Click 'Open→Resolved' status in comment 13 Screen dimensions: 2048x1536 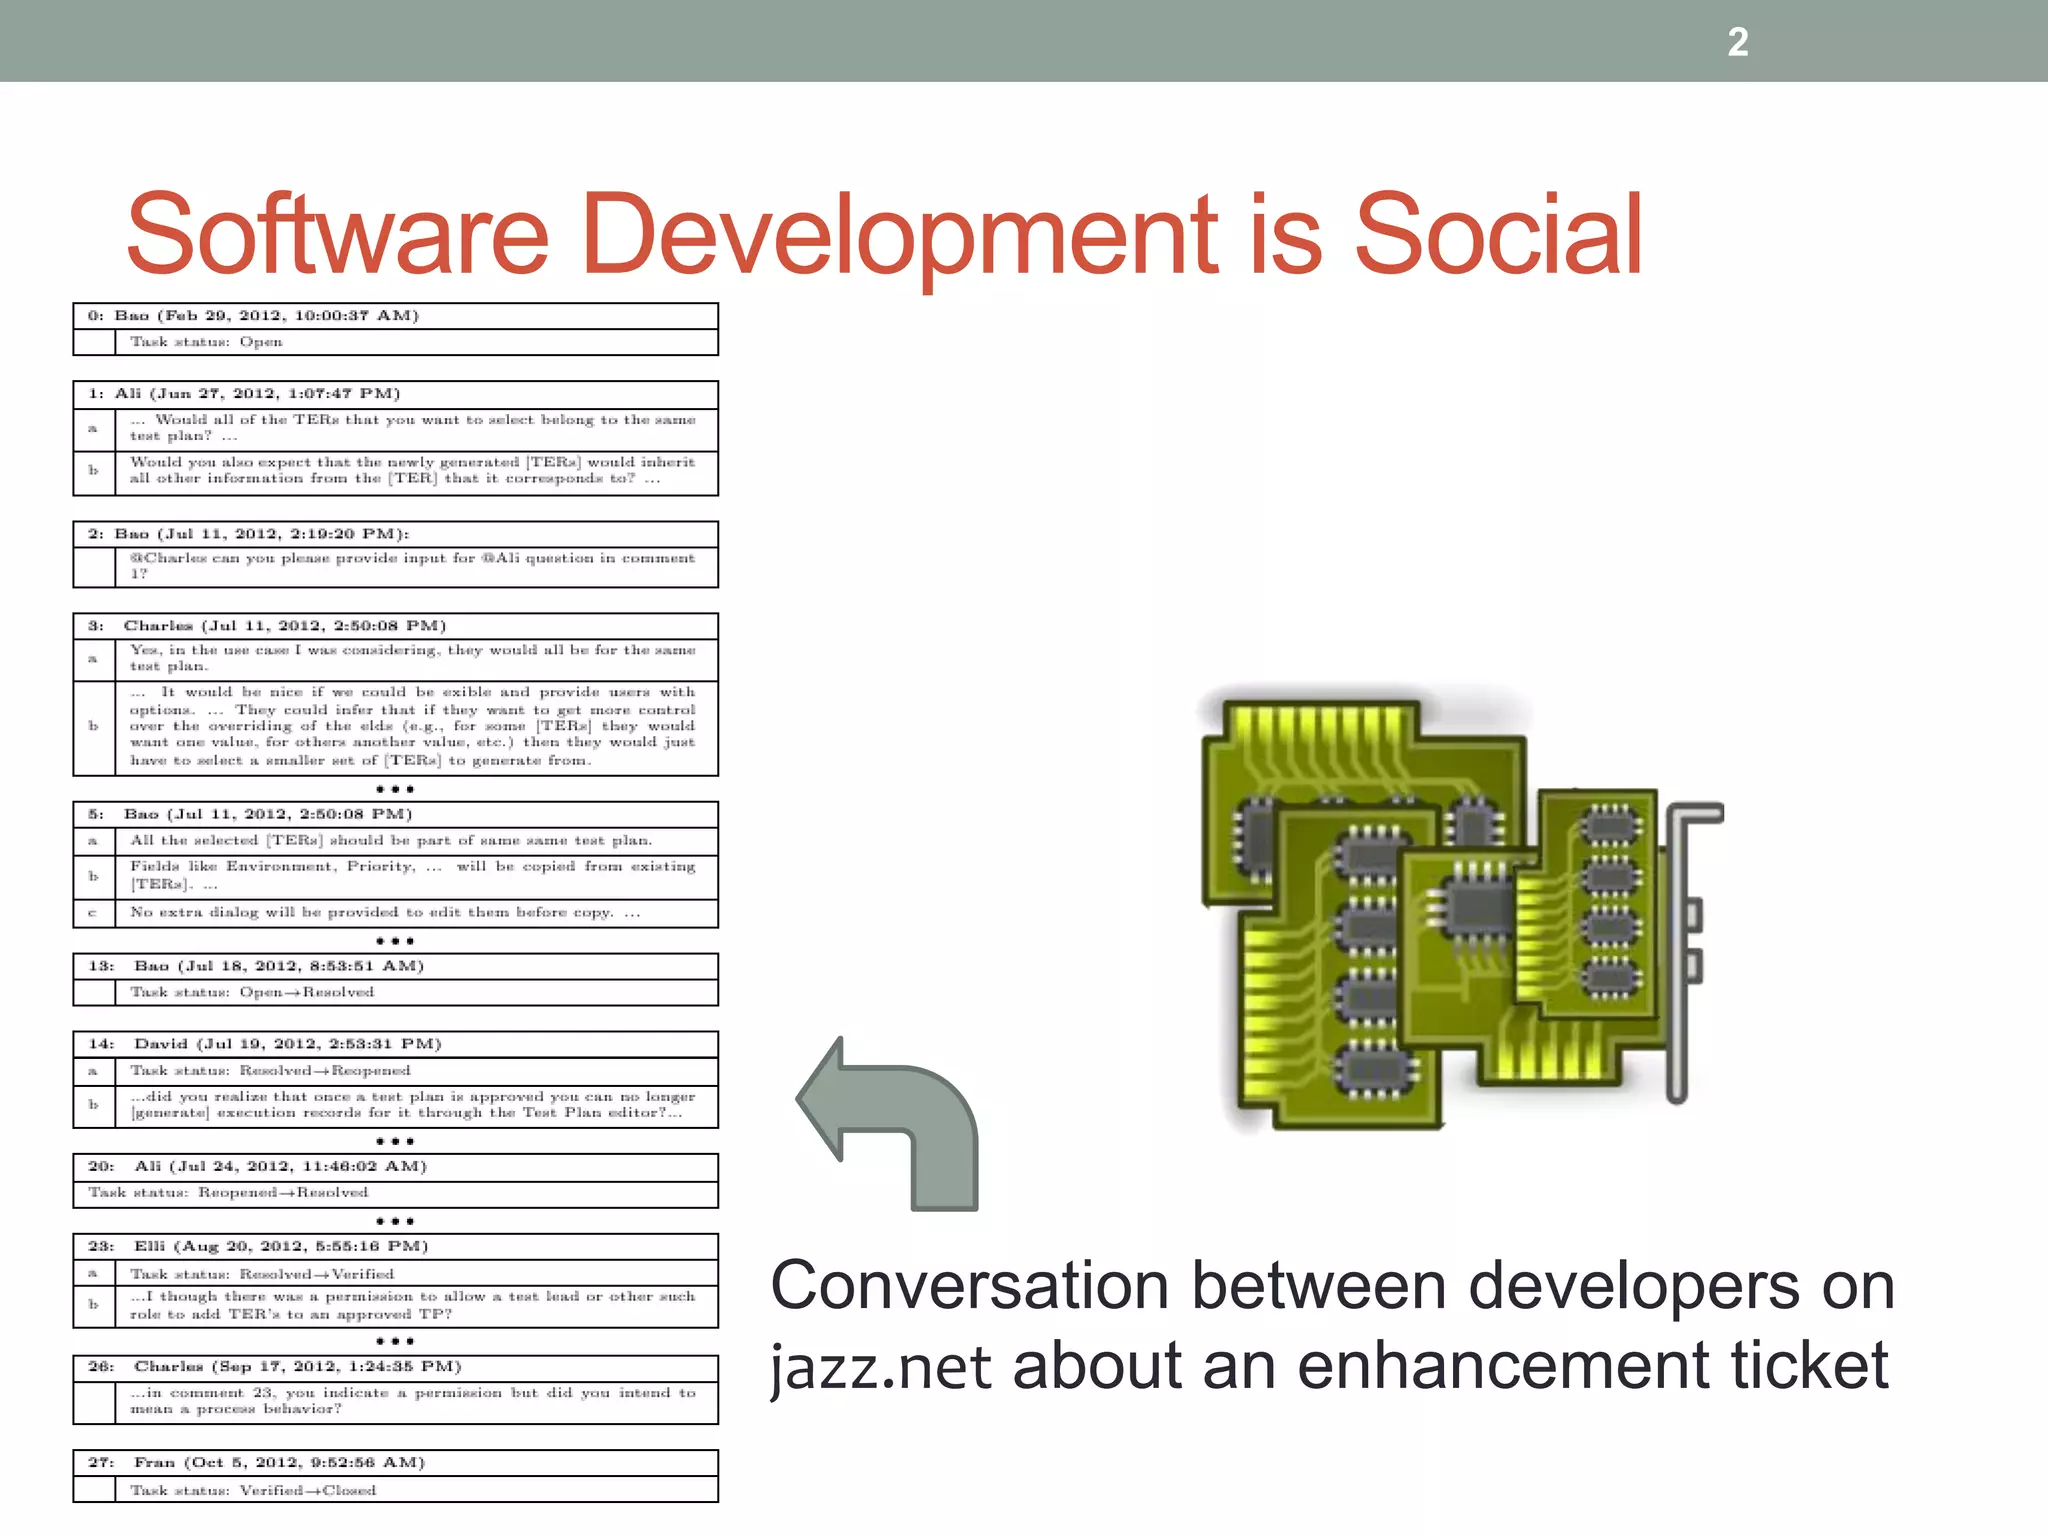(x=306, y=992)
